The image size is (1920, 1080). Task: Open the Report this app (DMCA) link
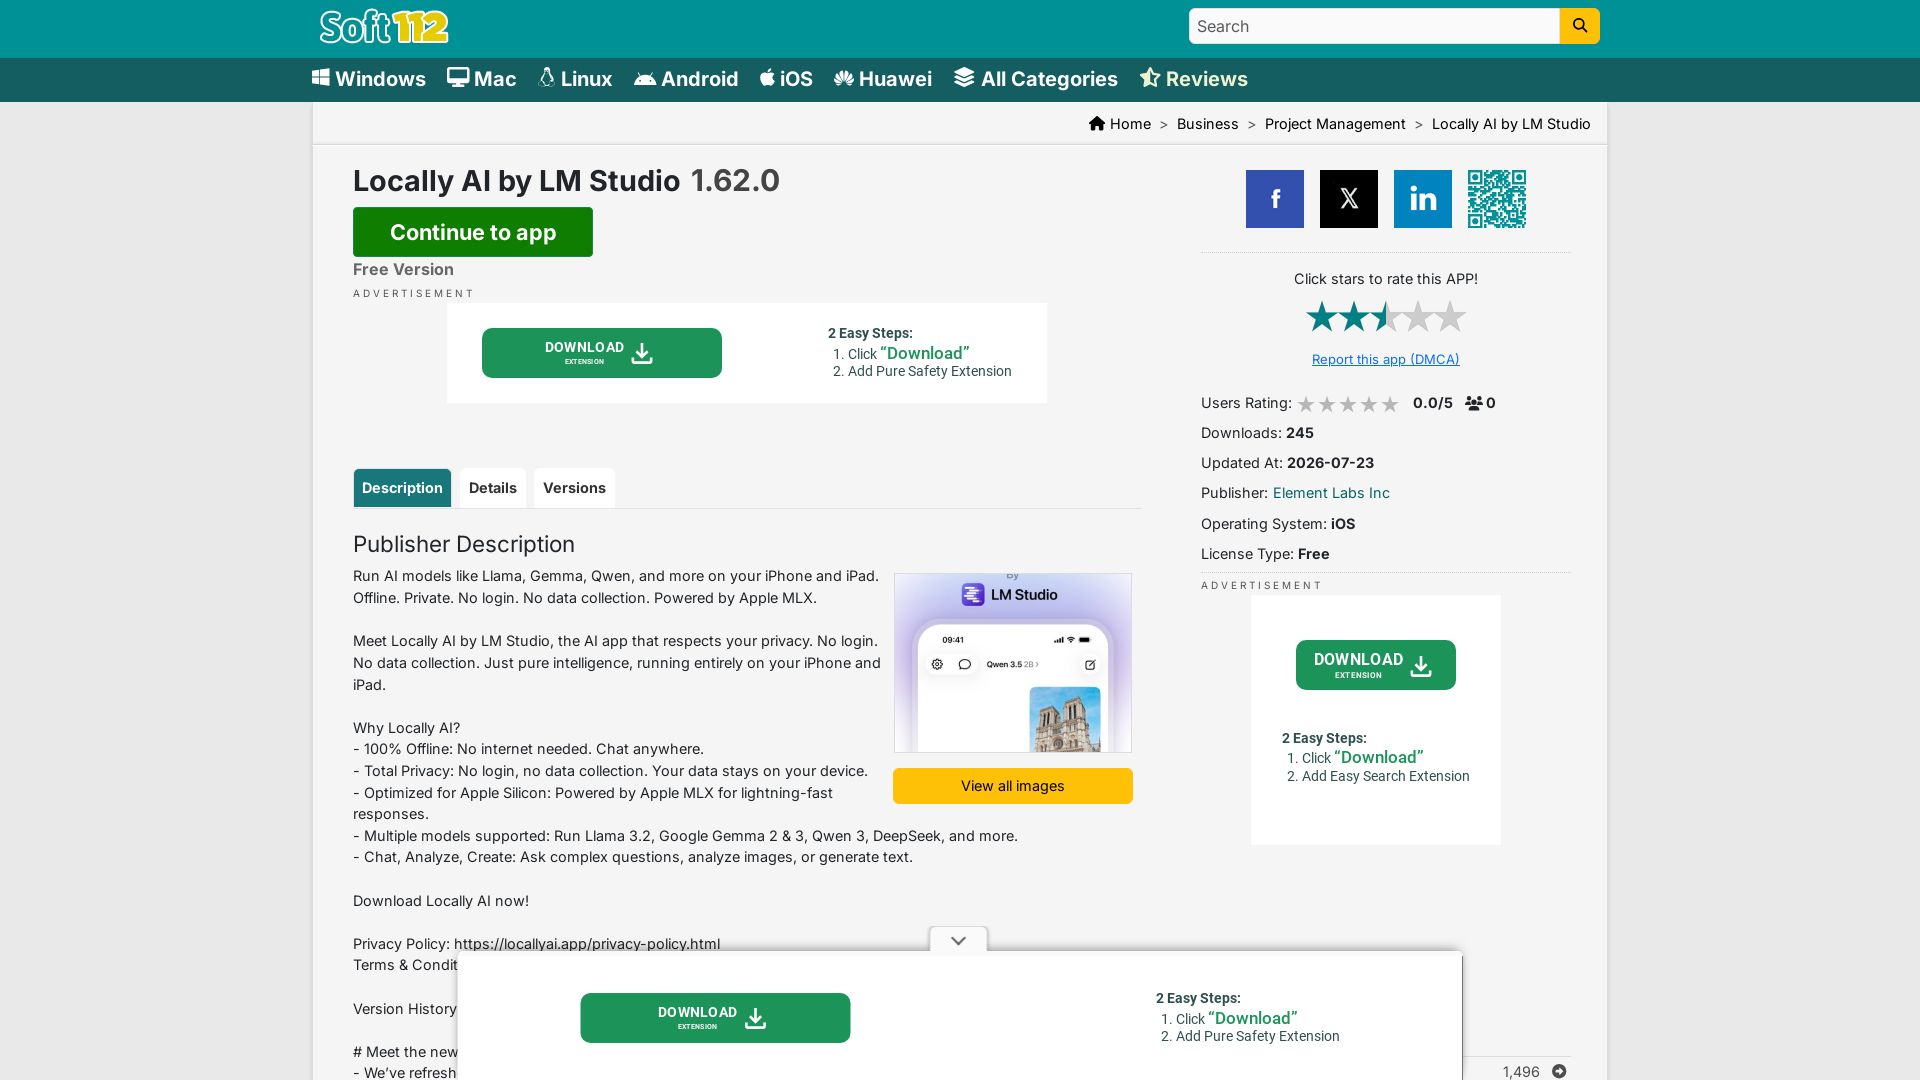click(1386, 359)
